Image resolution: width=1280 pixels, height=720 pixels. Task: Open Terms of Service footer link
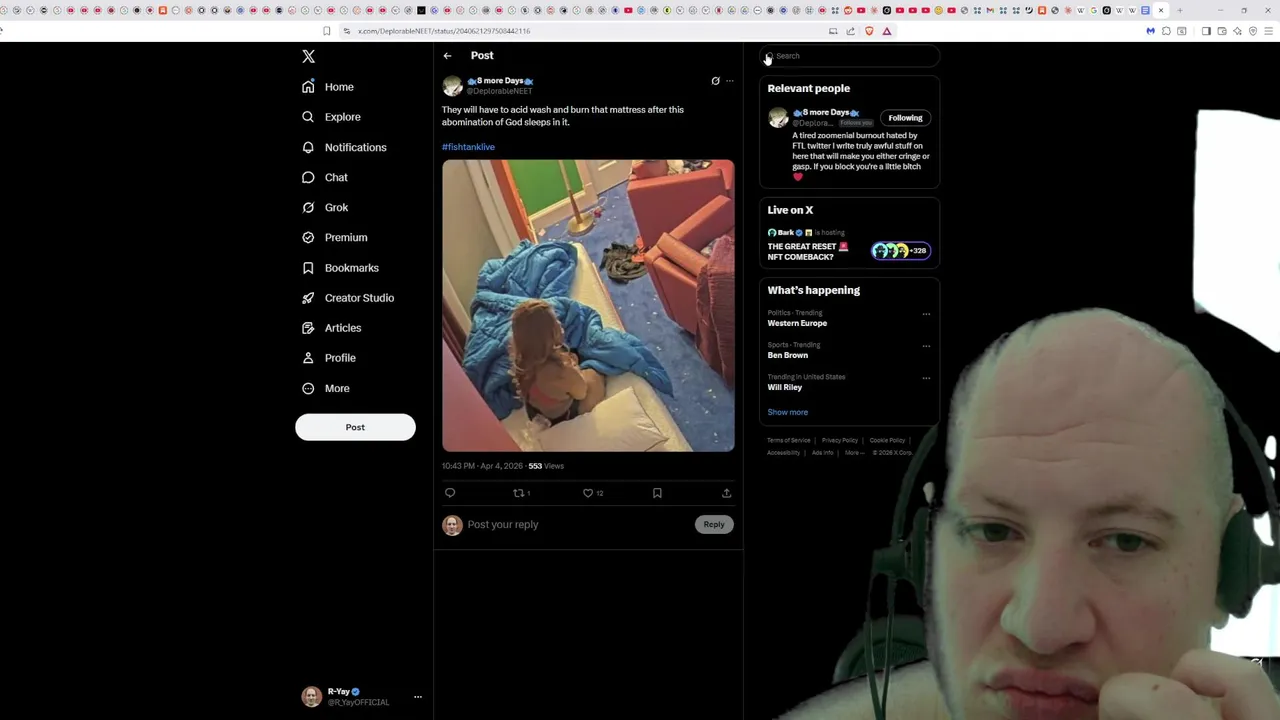point(789,440)
